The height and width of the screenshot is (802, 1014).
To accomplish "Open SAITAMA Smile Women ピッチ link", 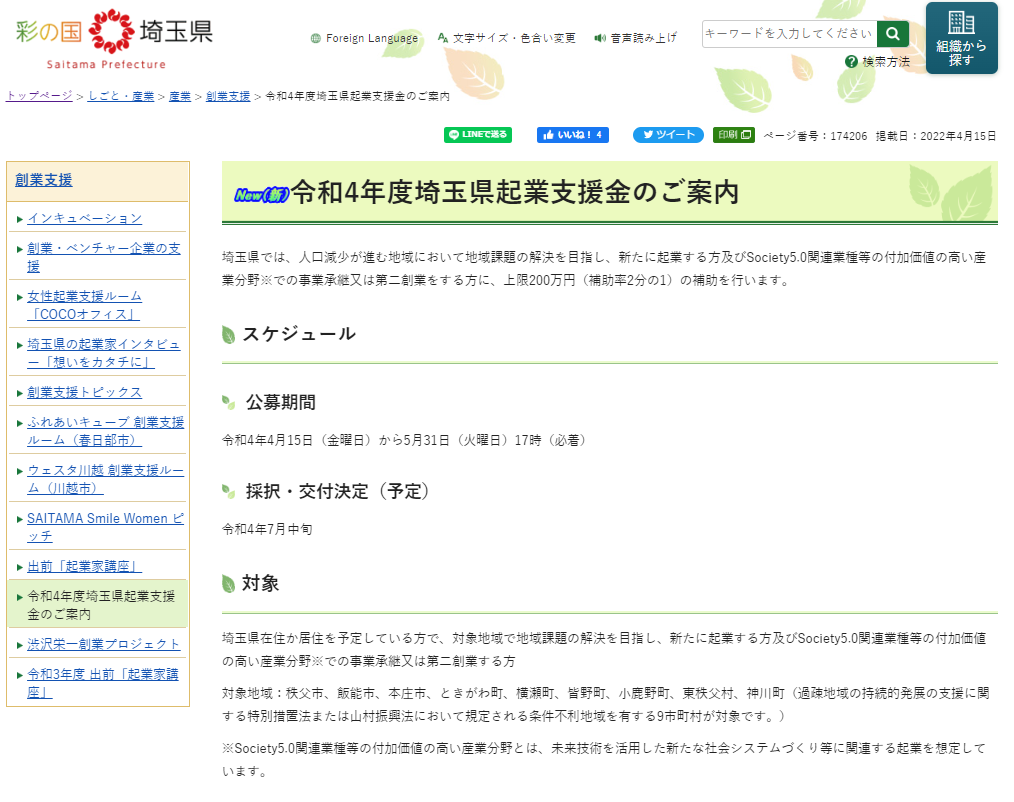I will point(105,527).
